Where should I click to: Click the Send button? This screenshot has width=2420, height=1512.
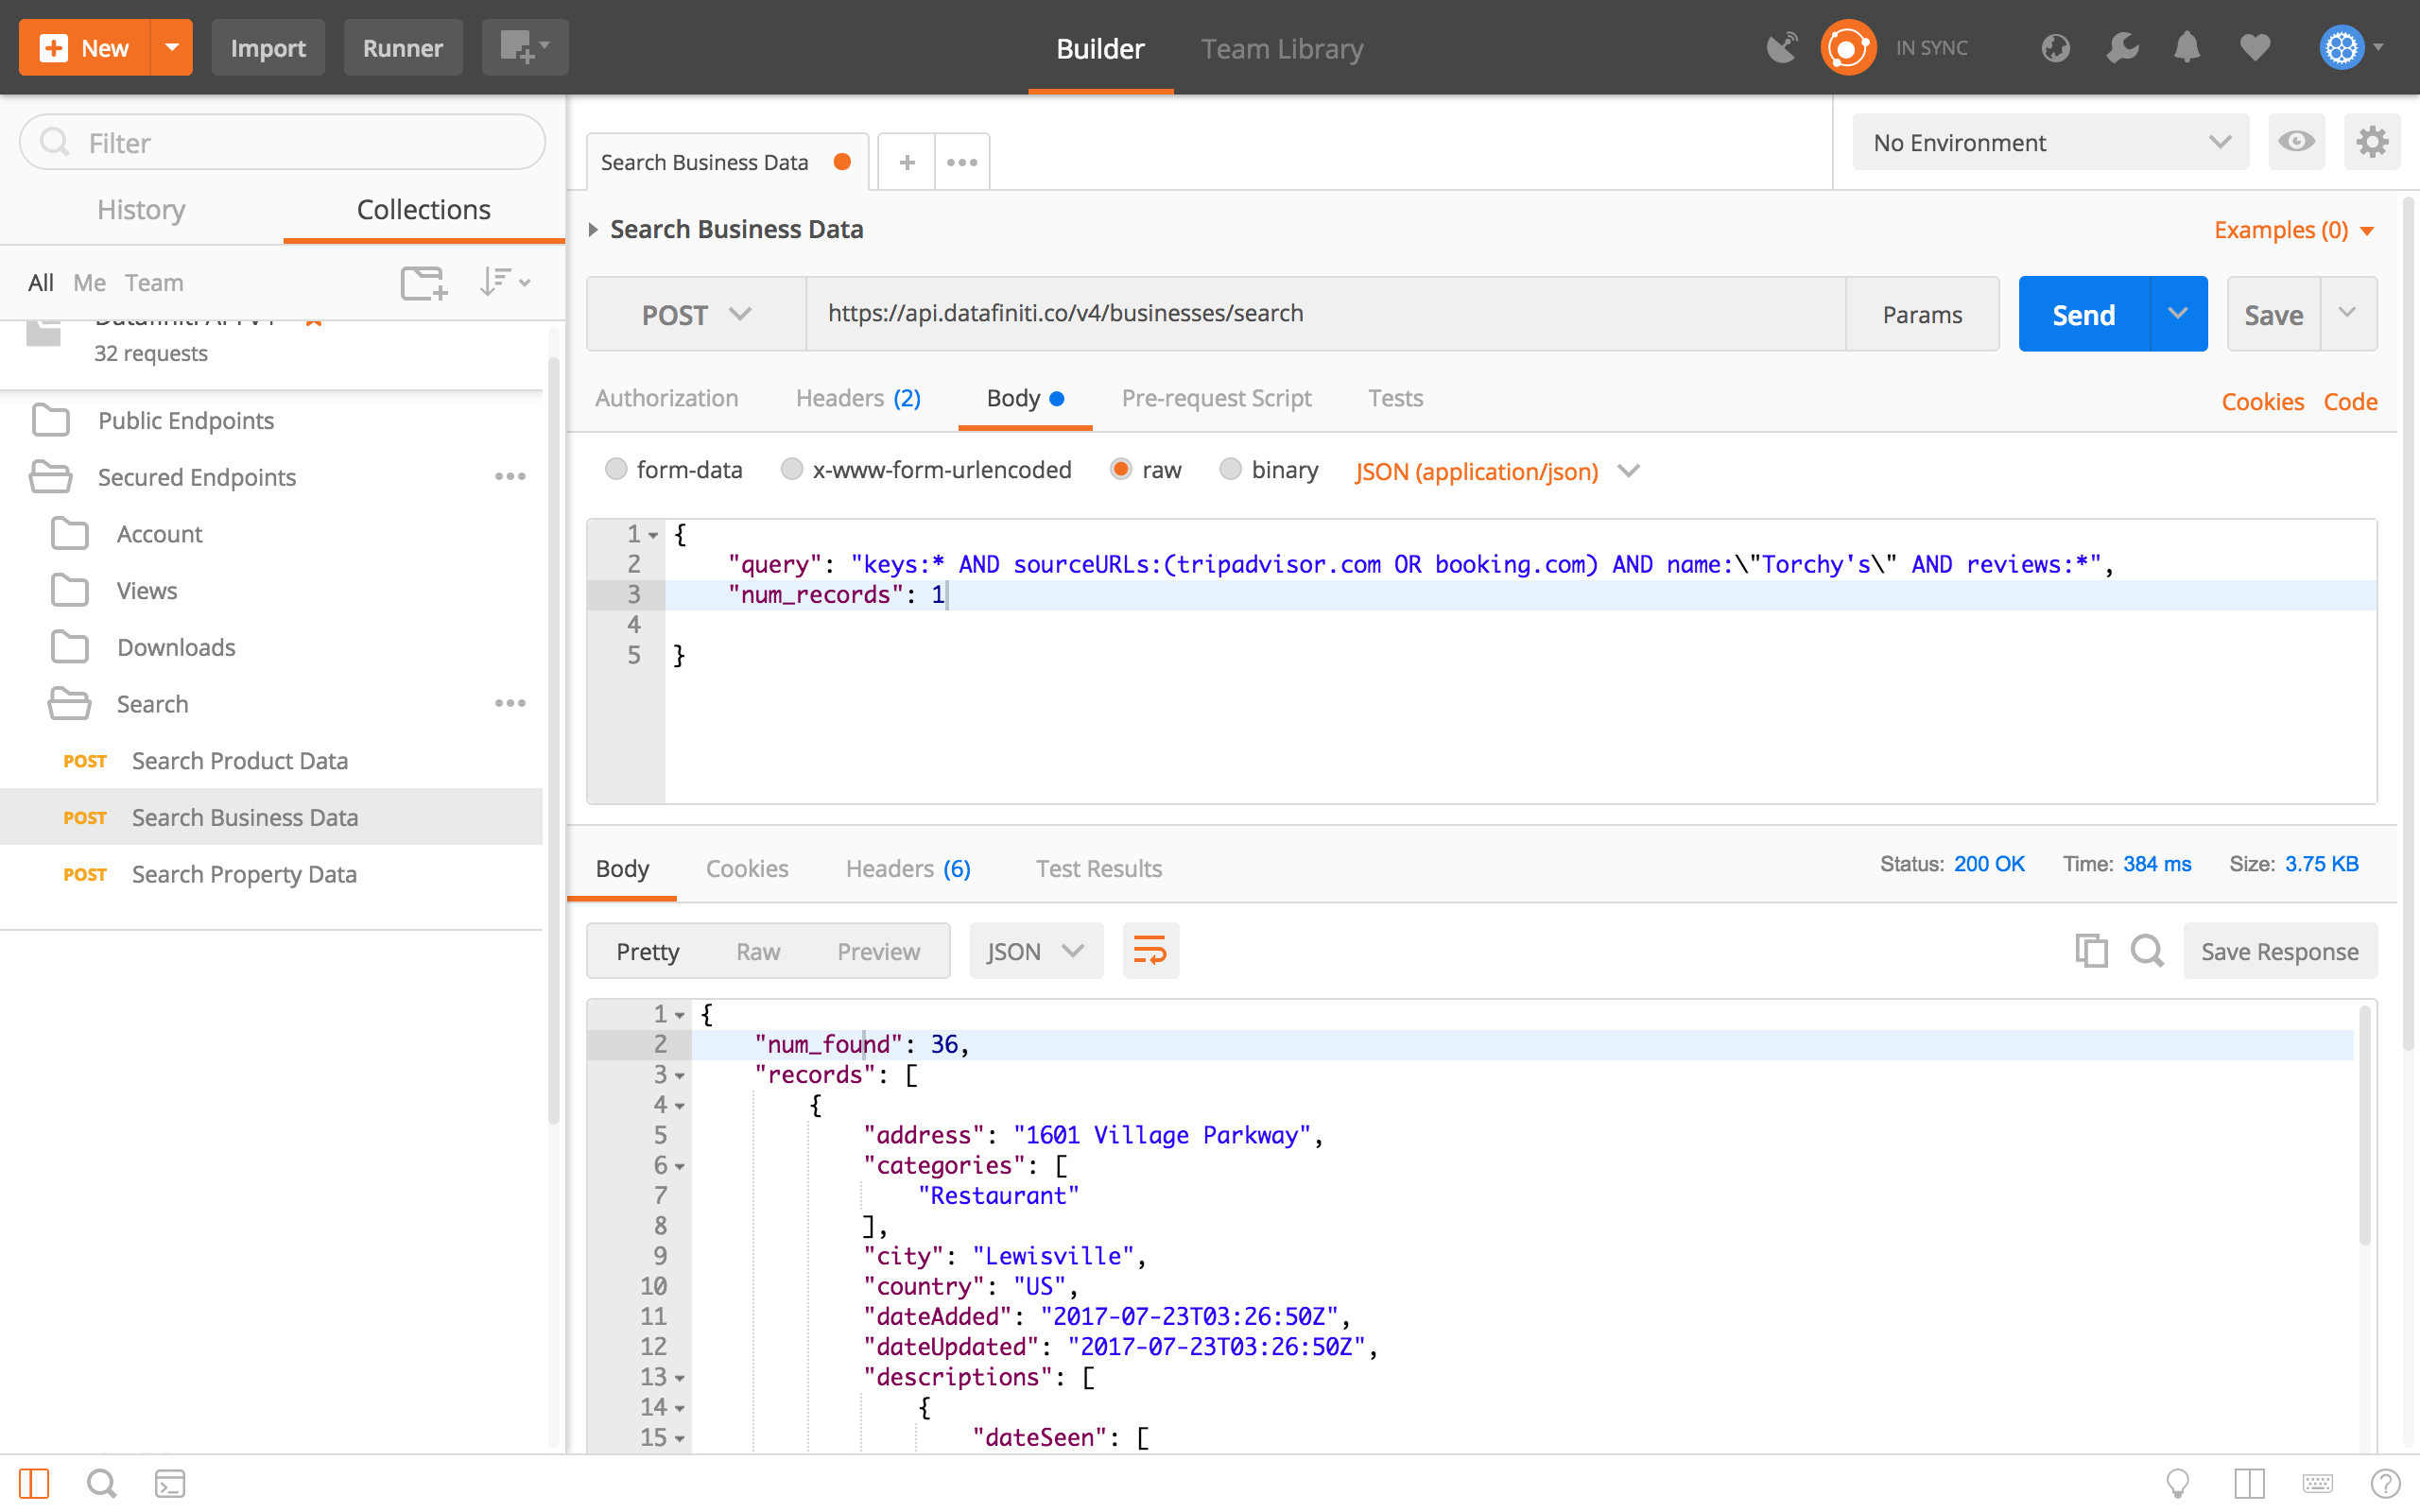2084,314
